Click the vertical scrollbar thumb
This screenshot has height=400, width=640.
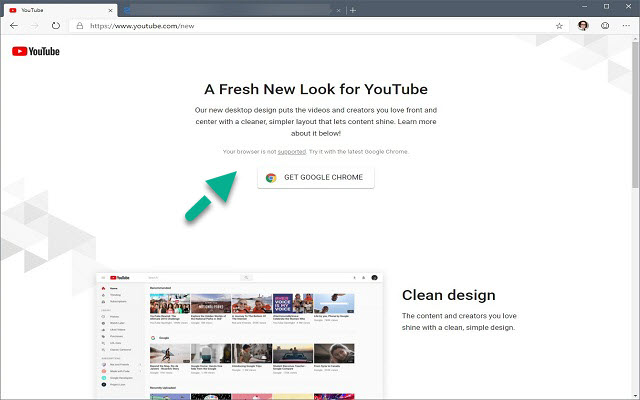(x=635, y=110)
